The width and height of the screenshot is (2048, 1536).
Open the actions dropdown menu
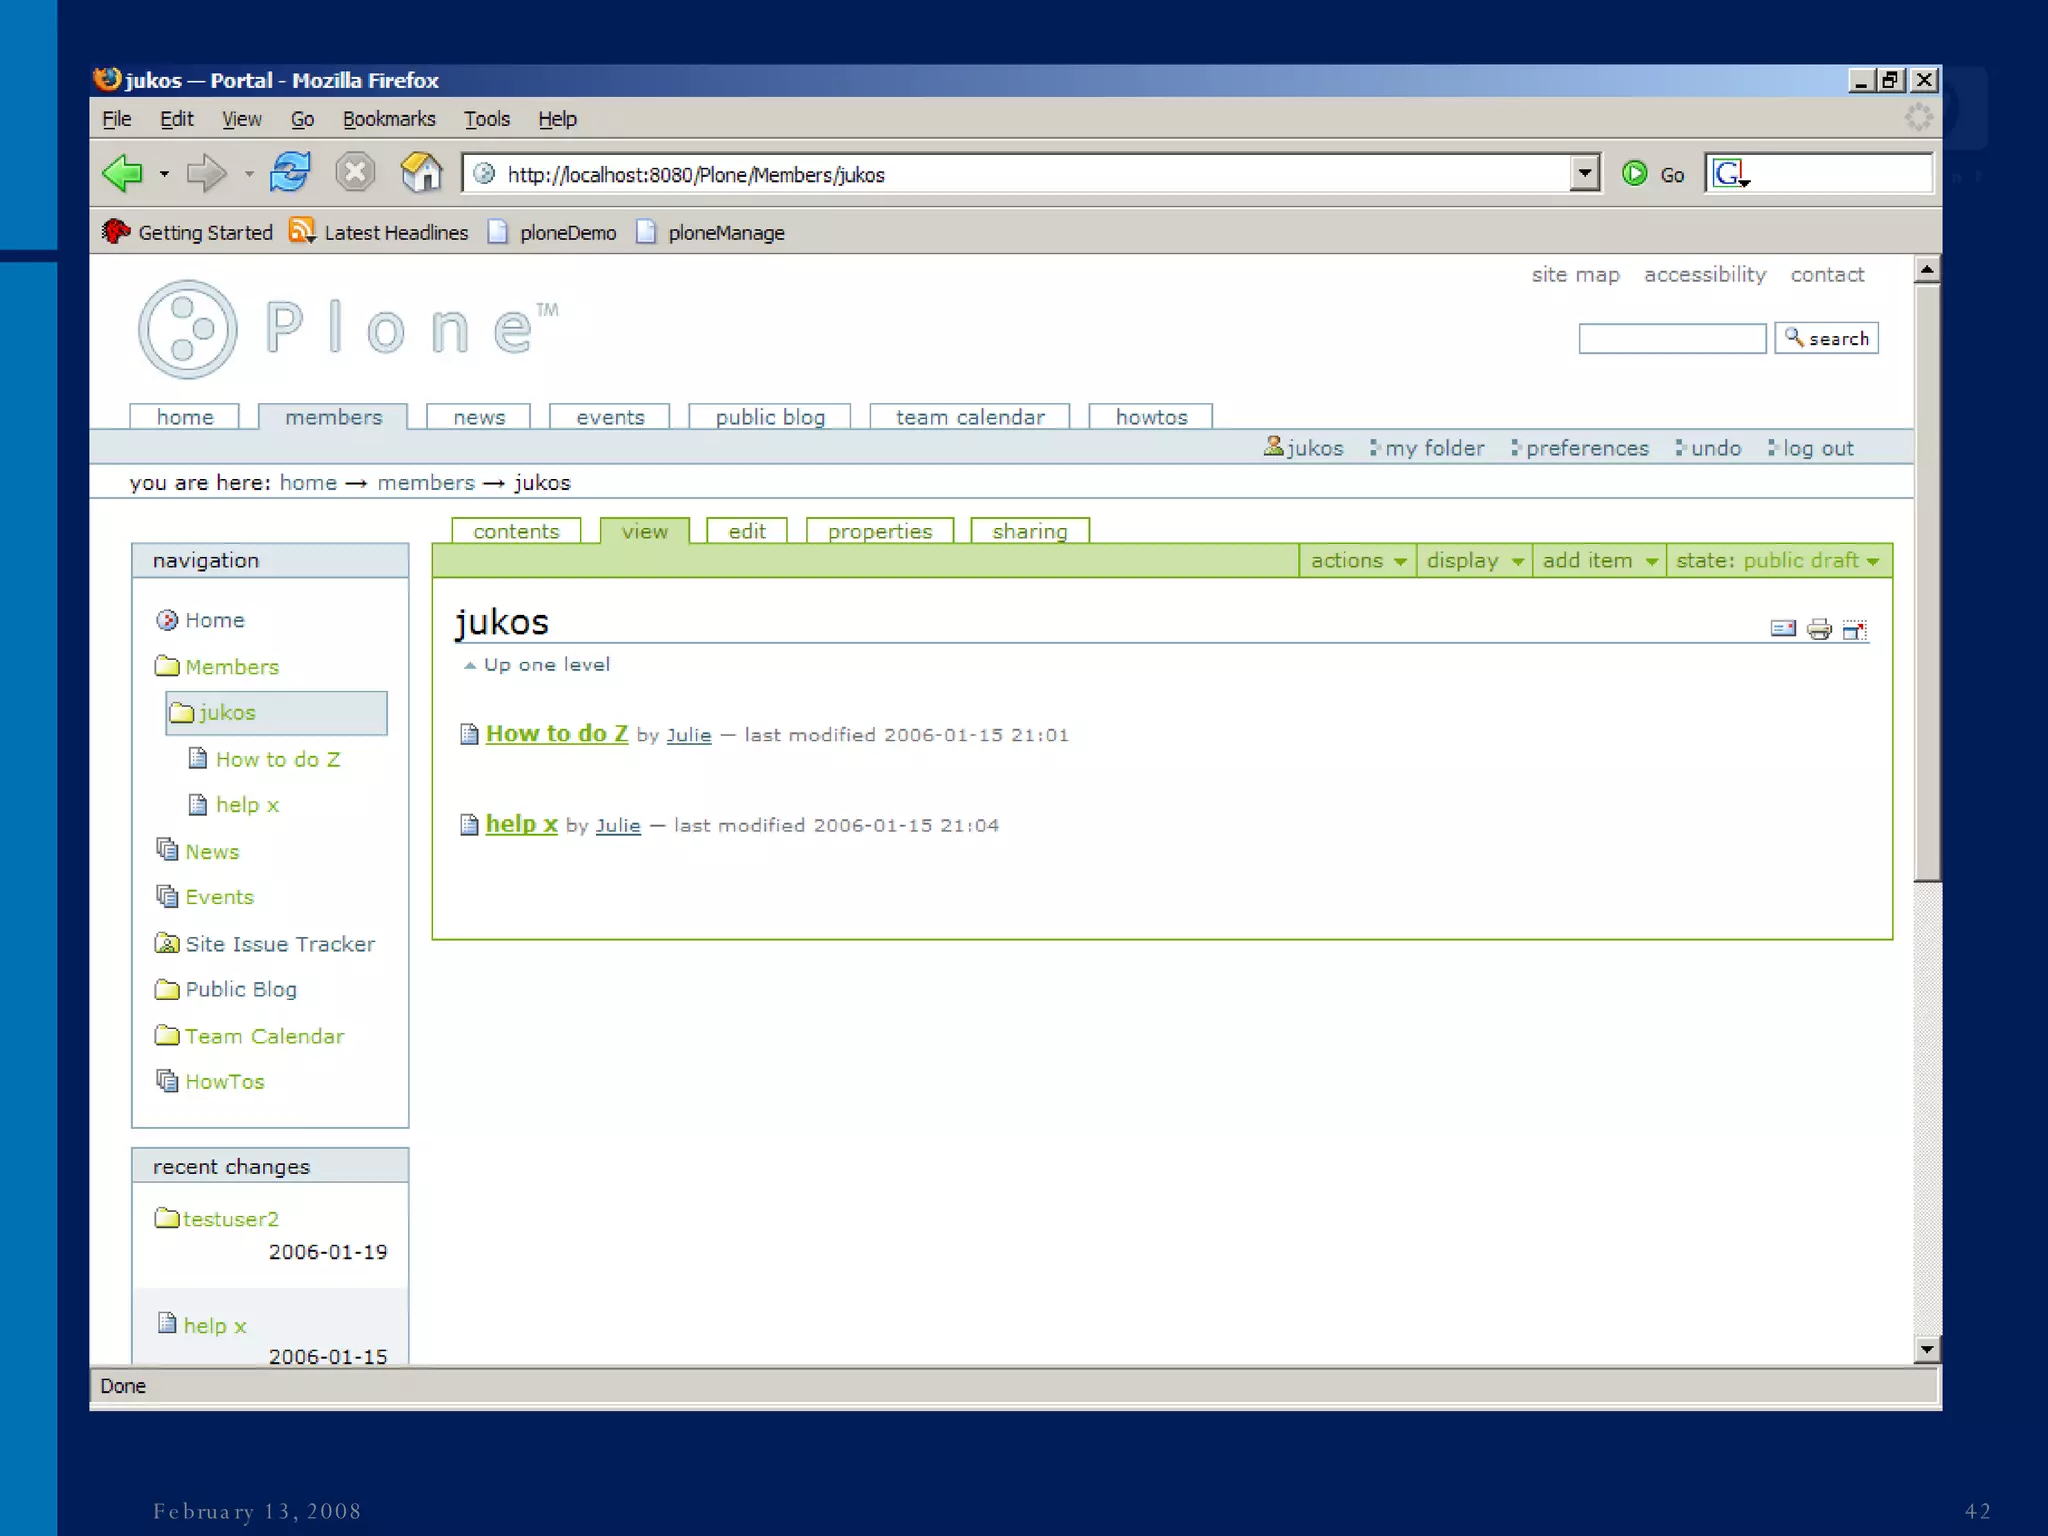(1357, 561)
